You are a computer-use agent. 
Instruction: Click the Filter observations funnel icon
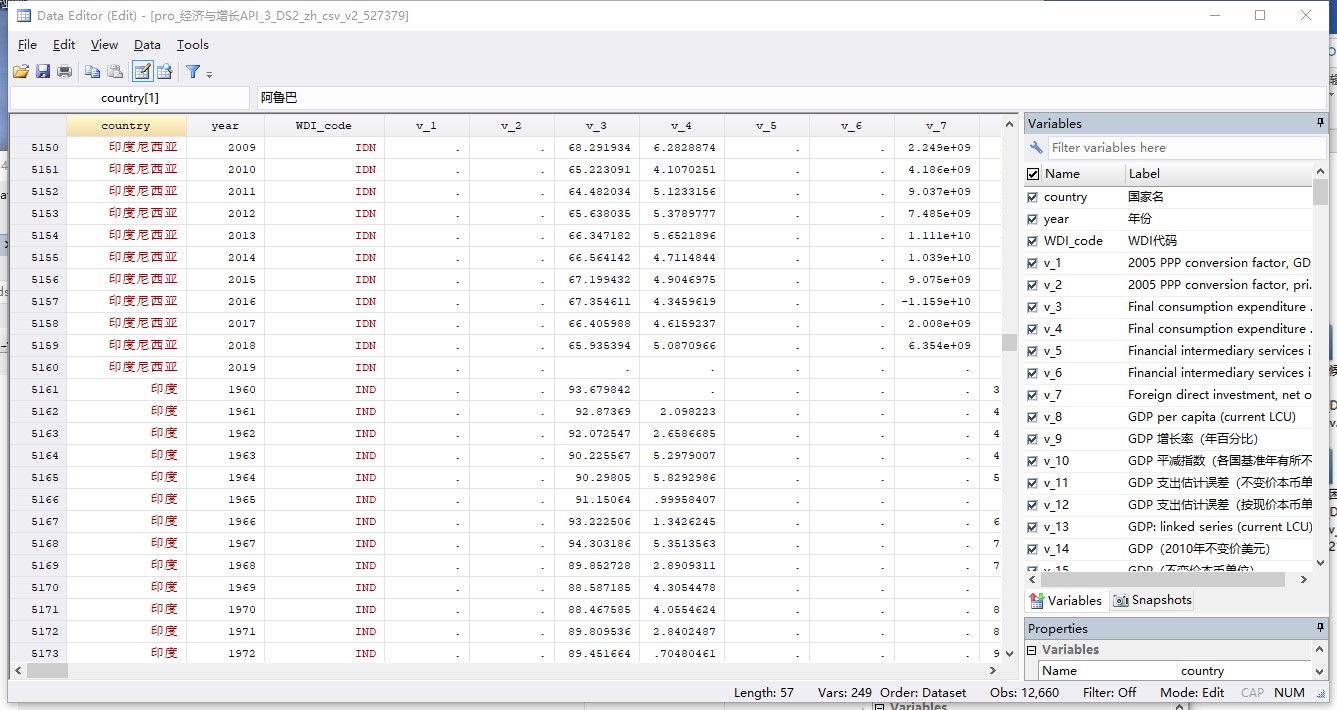pyautogui.click(x=193, y=72)
